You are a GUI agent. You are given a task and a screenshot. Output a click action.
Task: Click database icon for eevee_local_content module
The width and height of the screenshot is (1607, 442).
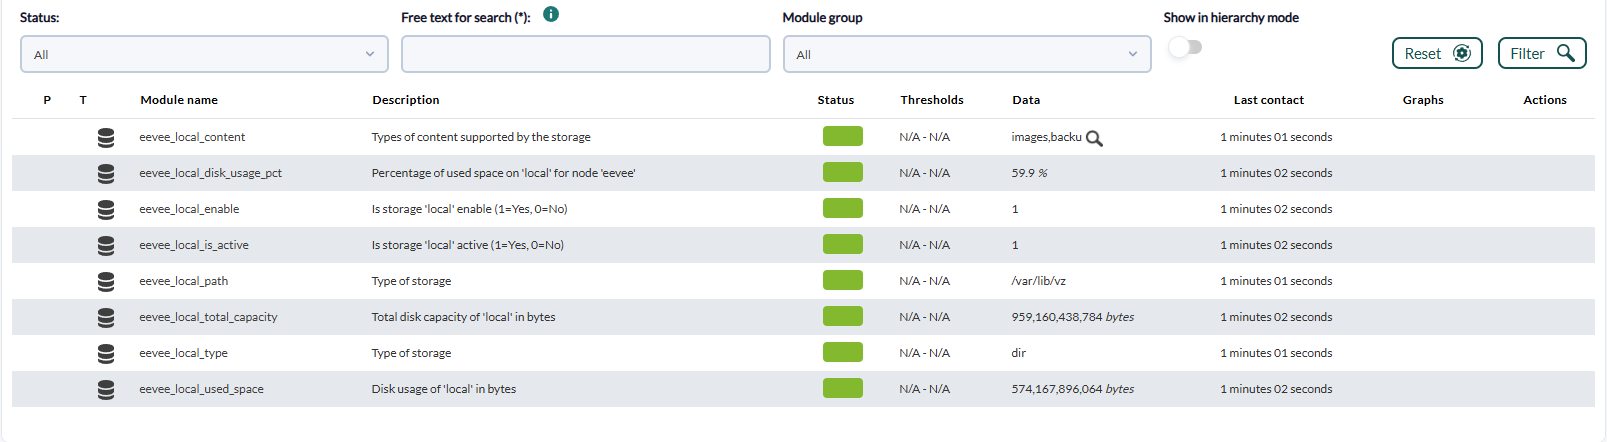pyautogui.click(x=106, y=138)
